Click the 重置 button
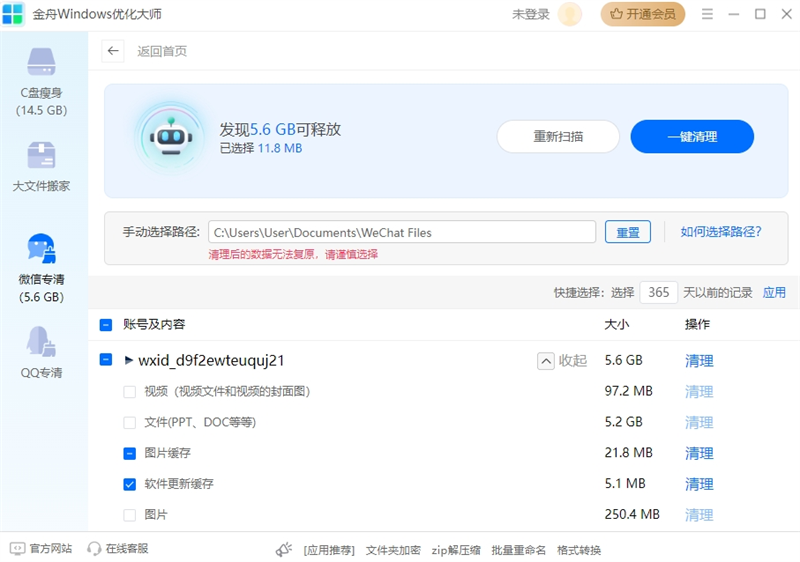This screenshot has width=800, height=562. [x=628, y=232]
